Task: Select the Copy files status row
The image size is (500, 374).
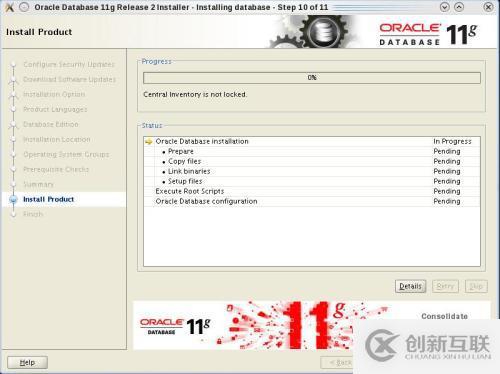Action: (x=312, y=162)
